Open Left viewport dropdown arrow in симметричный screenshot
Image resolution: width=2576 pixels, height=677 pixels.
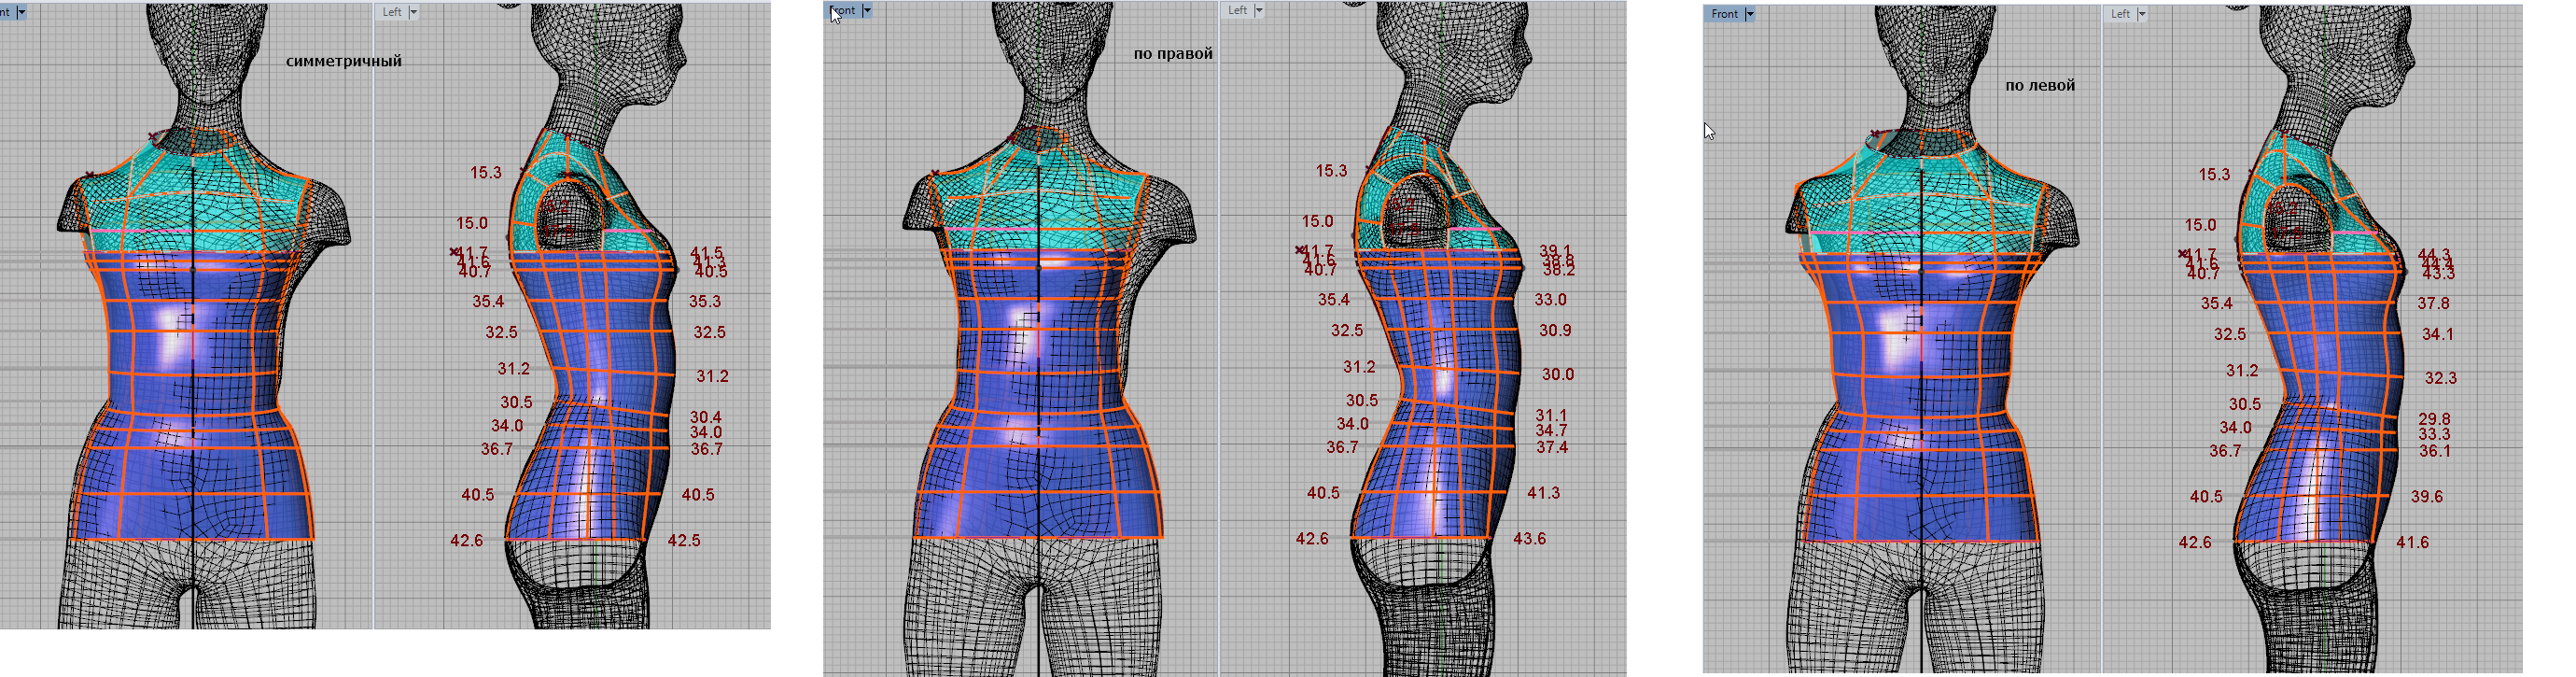pos(414,12)
